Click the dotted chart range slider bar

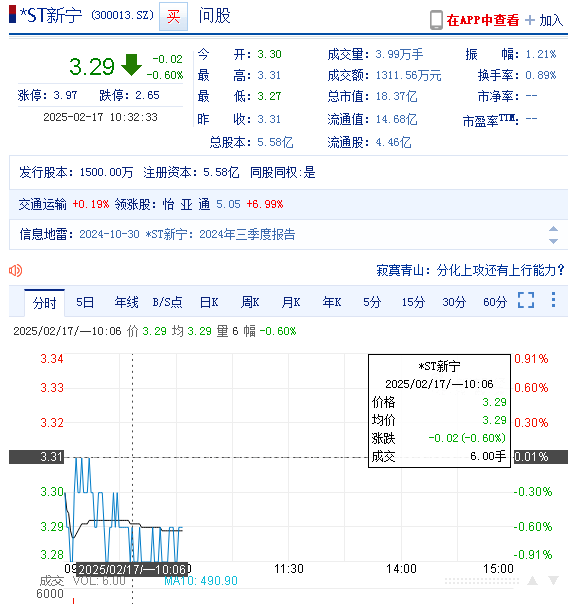tap(481, 581)
